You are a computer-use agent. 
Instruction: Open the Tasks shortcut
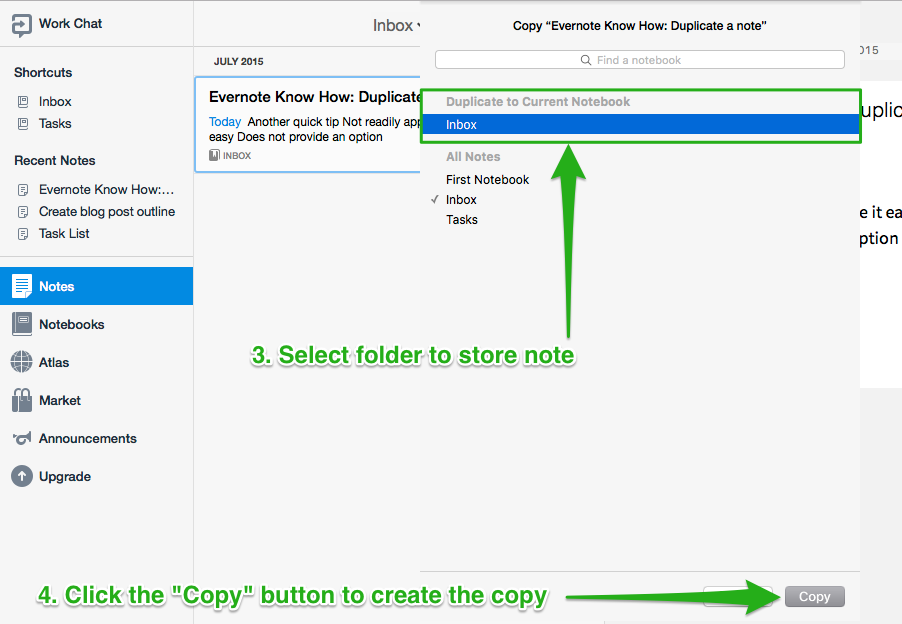[55, 124]
